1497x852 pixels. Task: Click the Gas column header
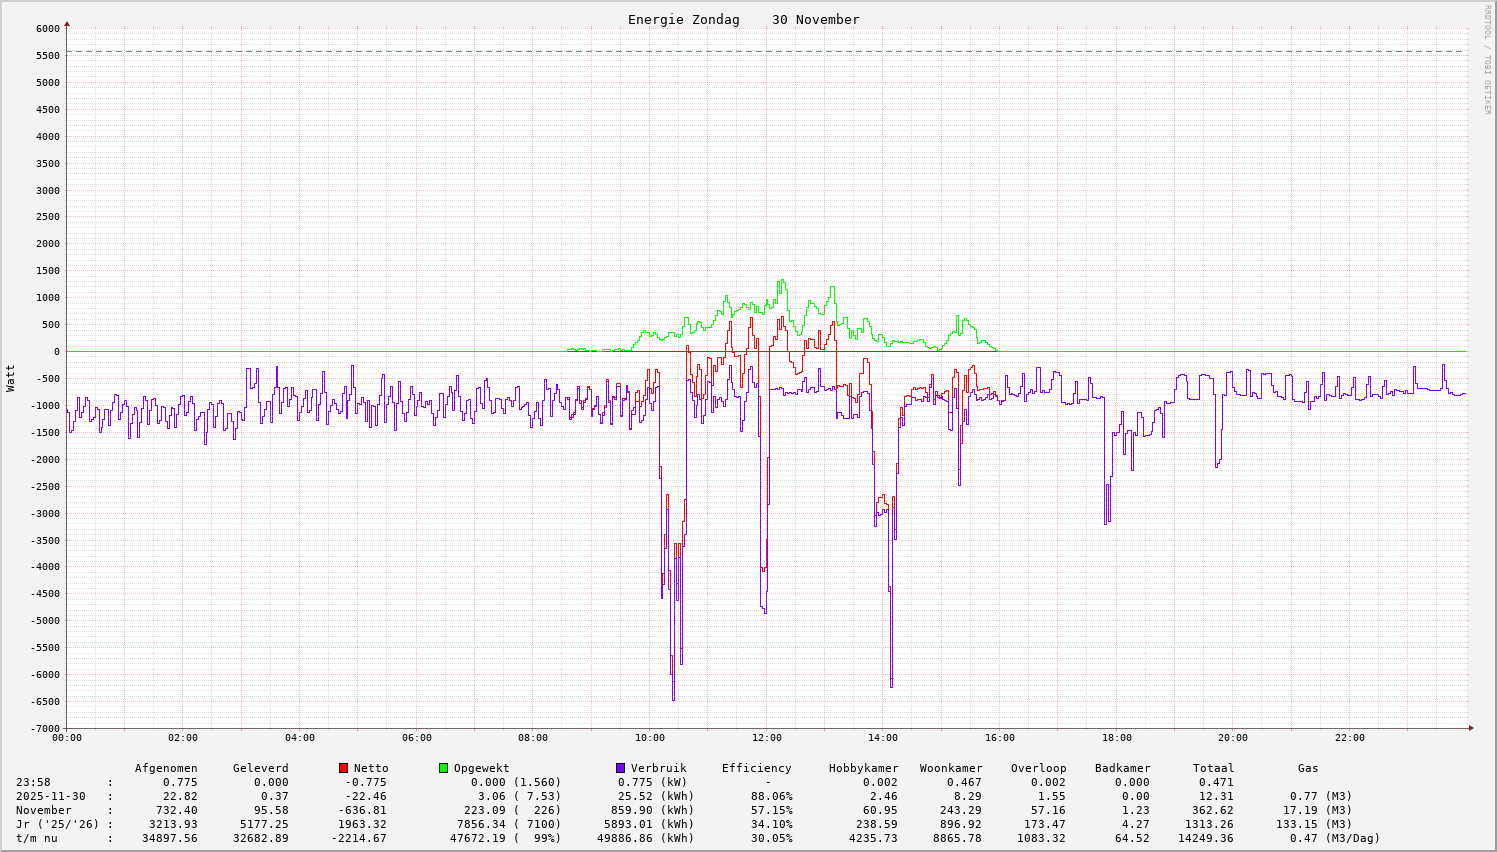click(x=1308, y=768)
